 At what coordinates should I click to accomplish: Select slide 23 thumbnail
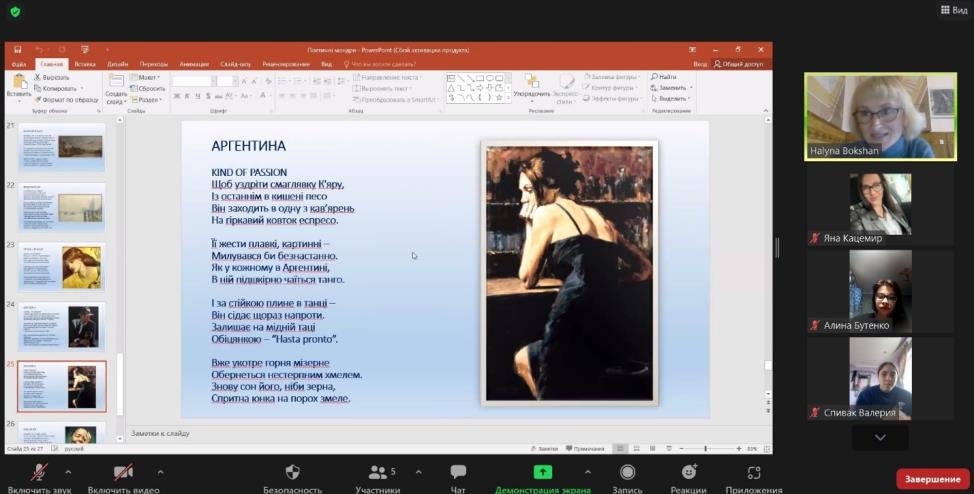point(61,267)
